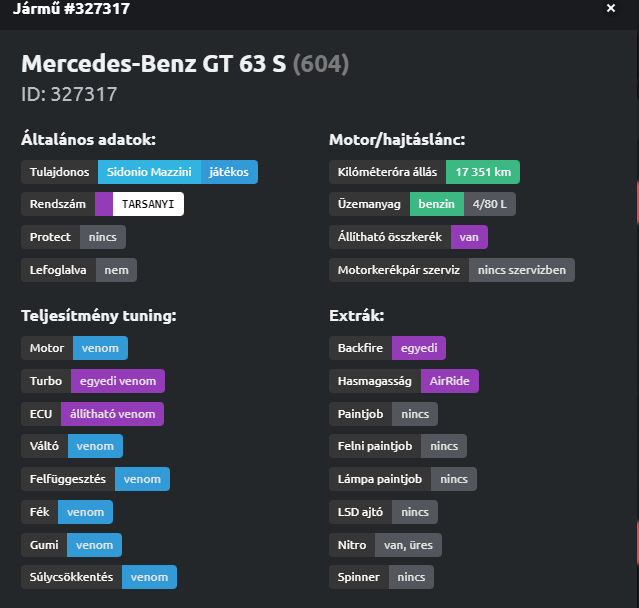Click the Motor venom tuning tag
The image size is (639, 608).
point(100,348)
